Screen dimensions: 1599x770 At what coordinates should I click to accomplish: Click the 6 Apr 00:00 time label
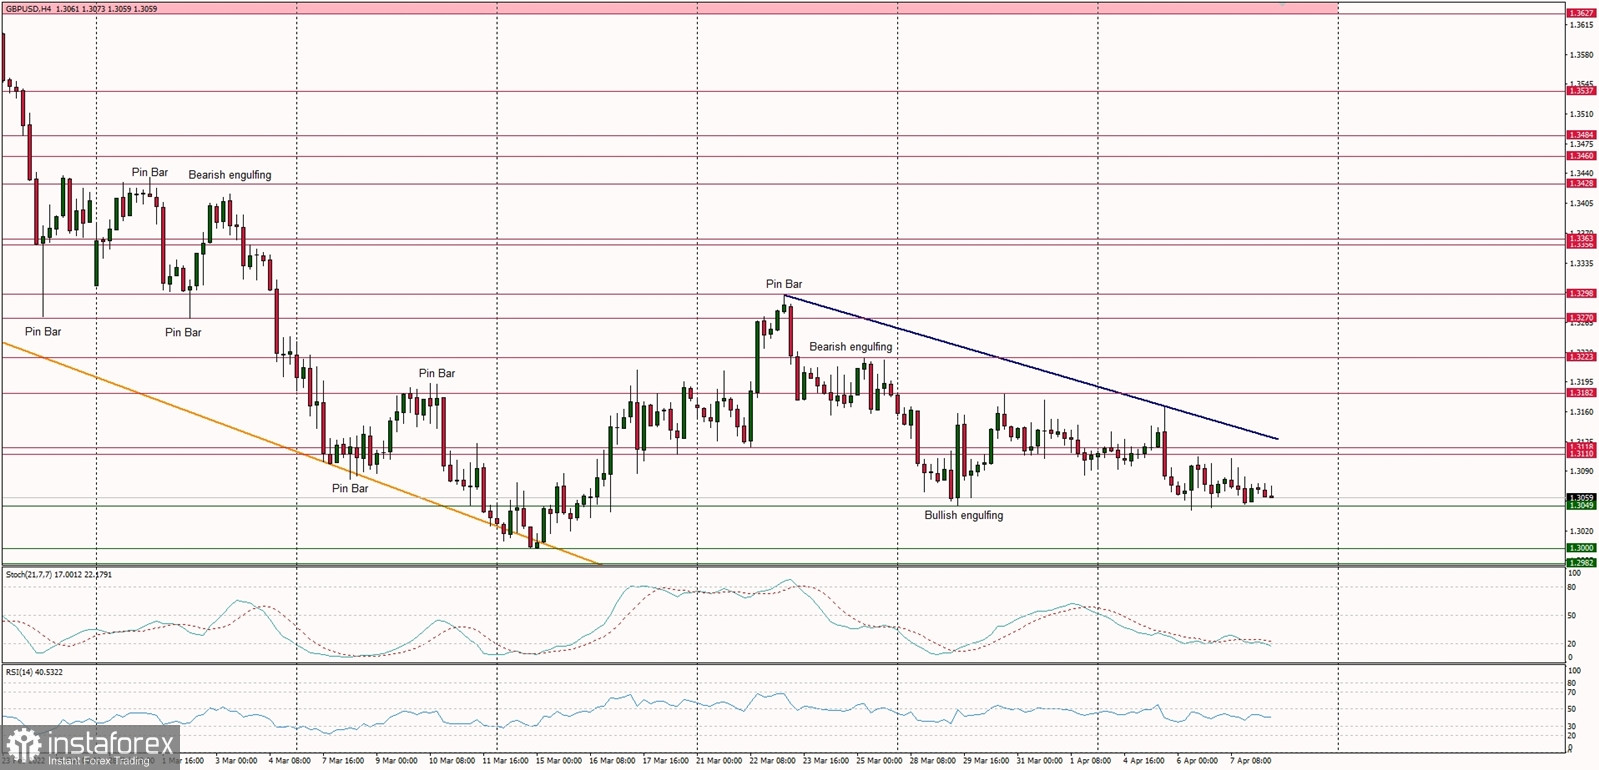coord(1197,761)
